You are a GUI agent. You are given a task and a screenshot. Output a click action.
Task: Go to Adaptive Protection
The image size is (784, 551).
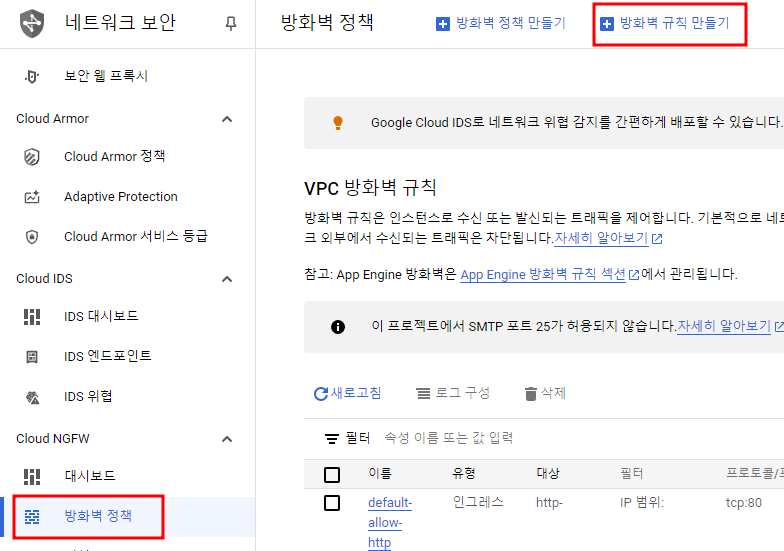point(128,196)
